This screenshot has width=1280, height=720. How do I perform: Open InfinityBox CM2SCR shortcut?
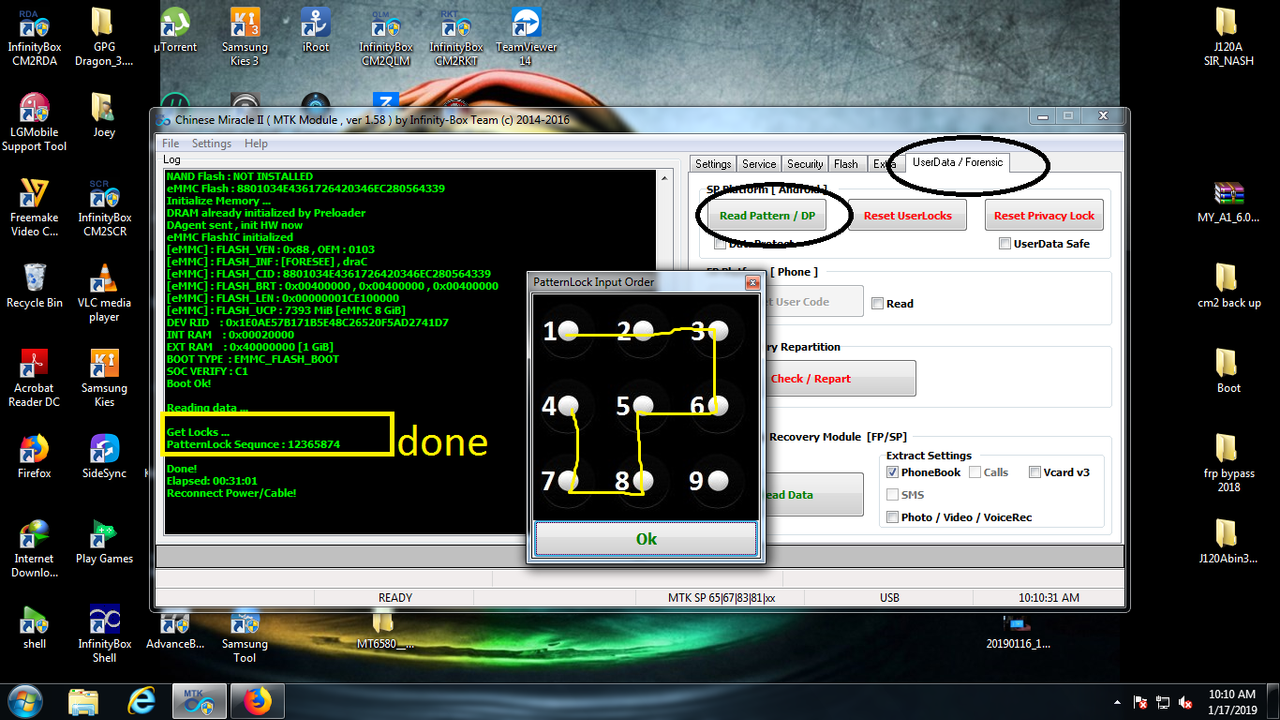click(x=104, y=207)
